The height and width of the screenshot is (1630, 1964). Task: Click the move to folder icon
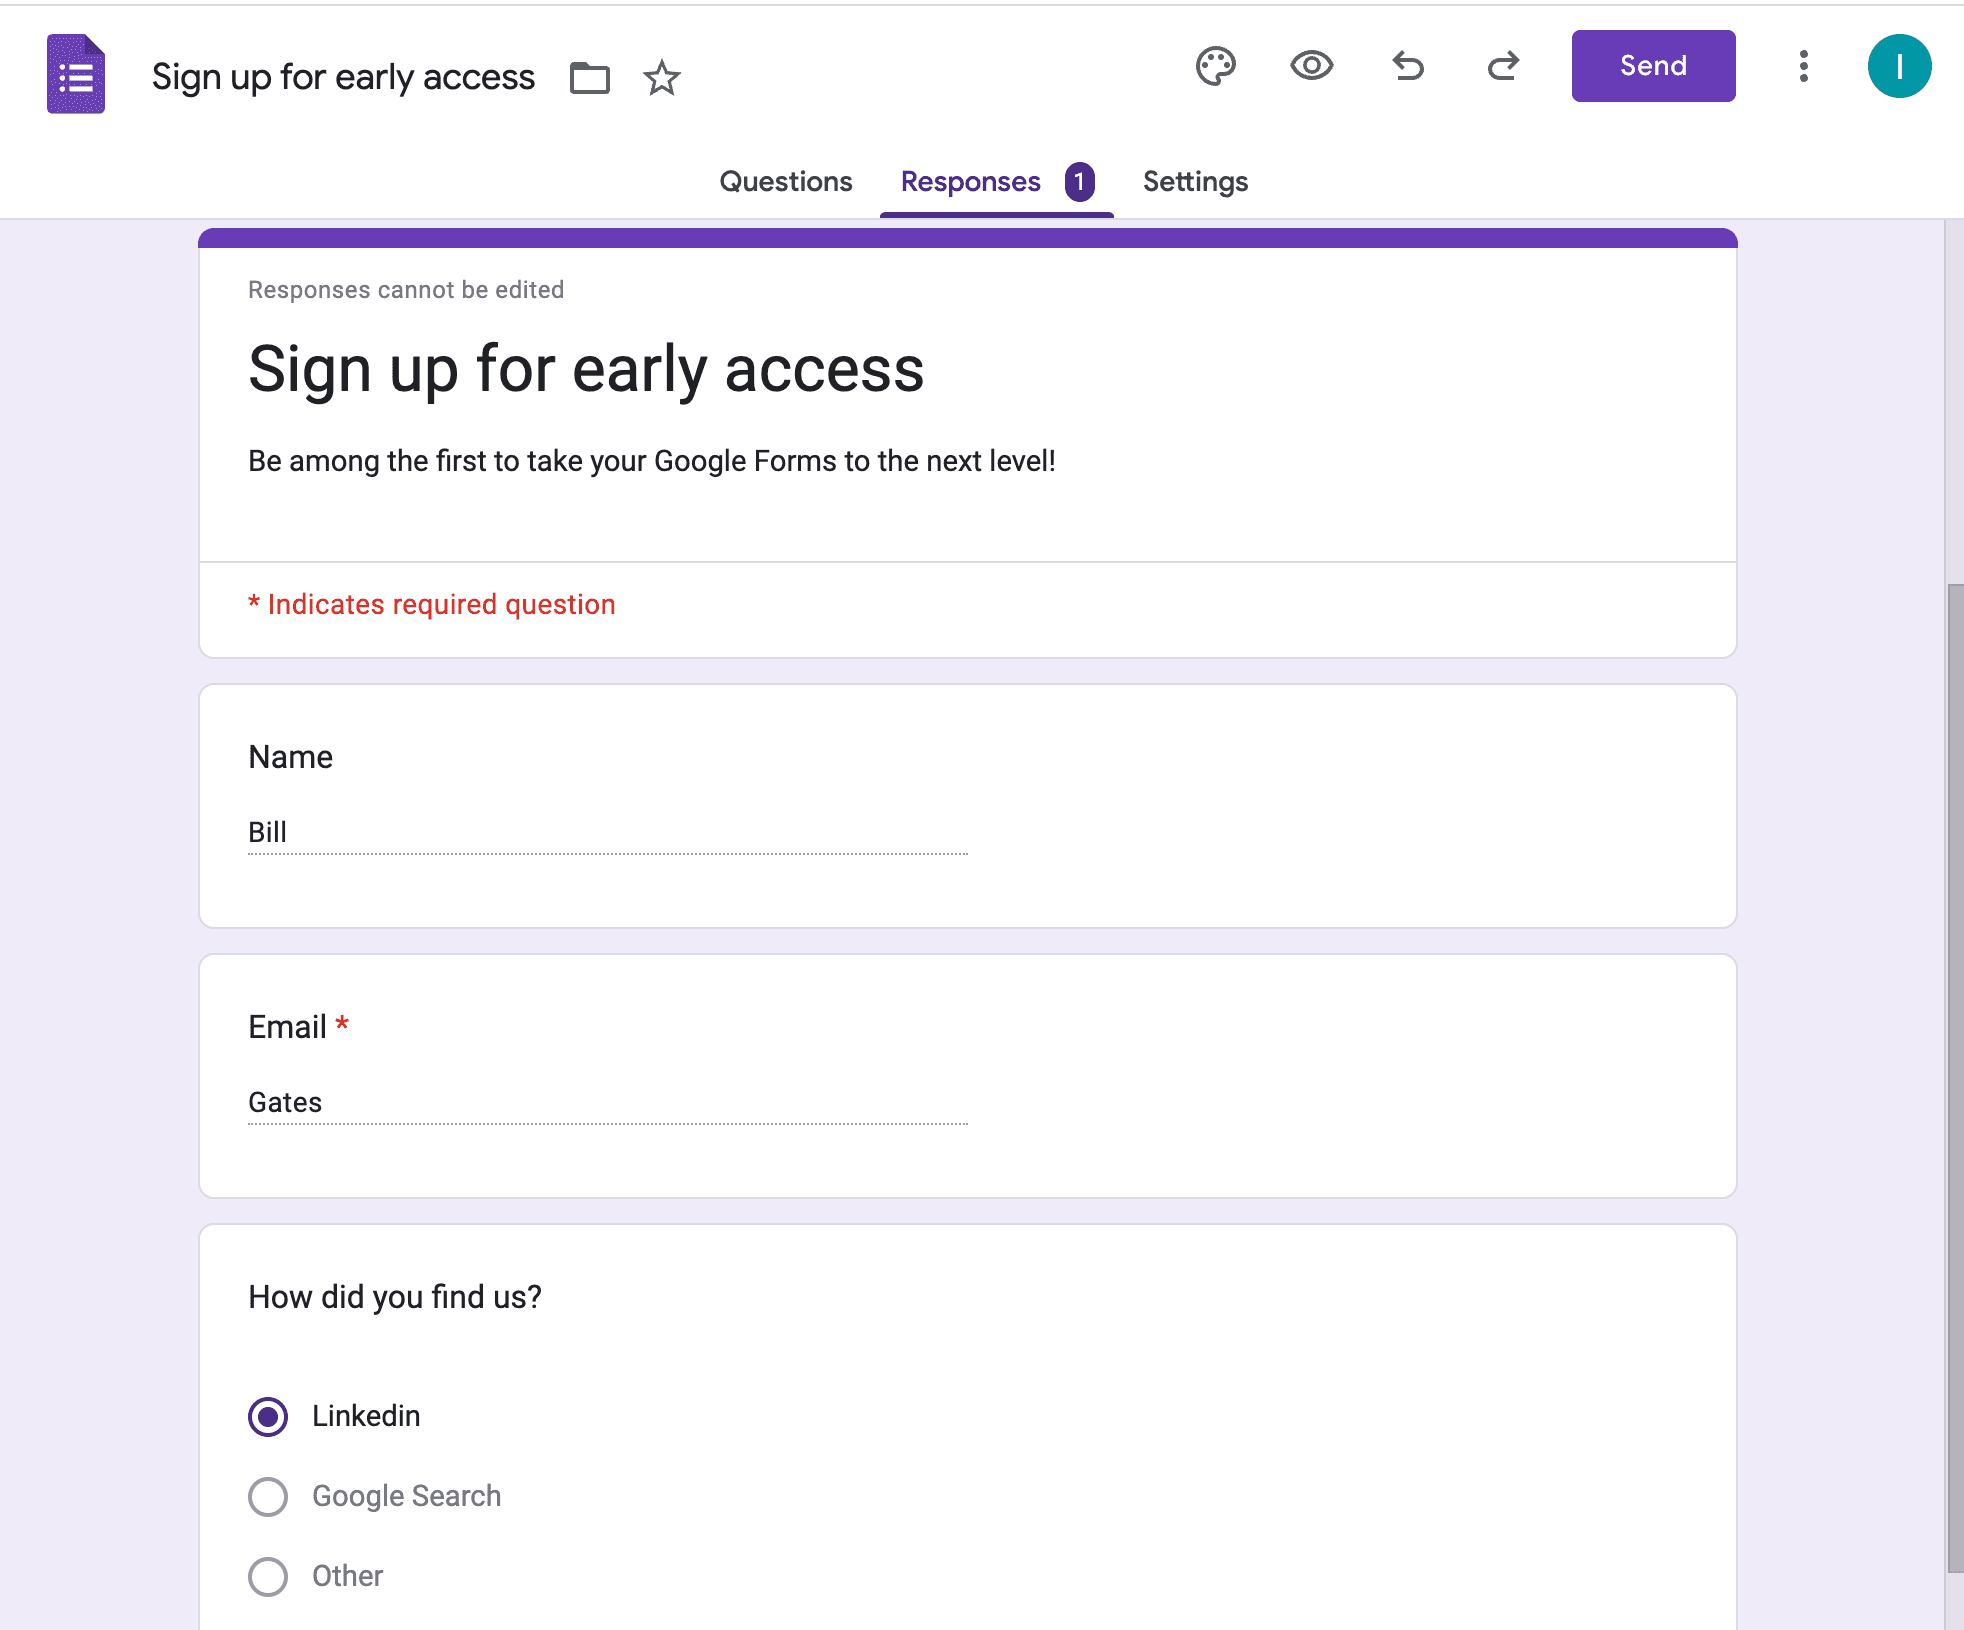[590, 78]
